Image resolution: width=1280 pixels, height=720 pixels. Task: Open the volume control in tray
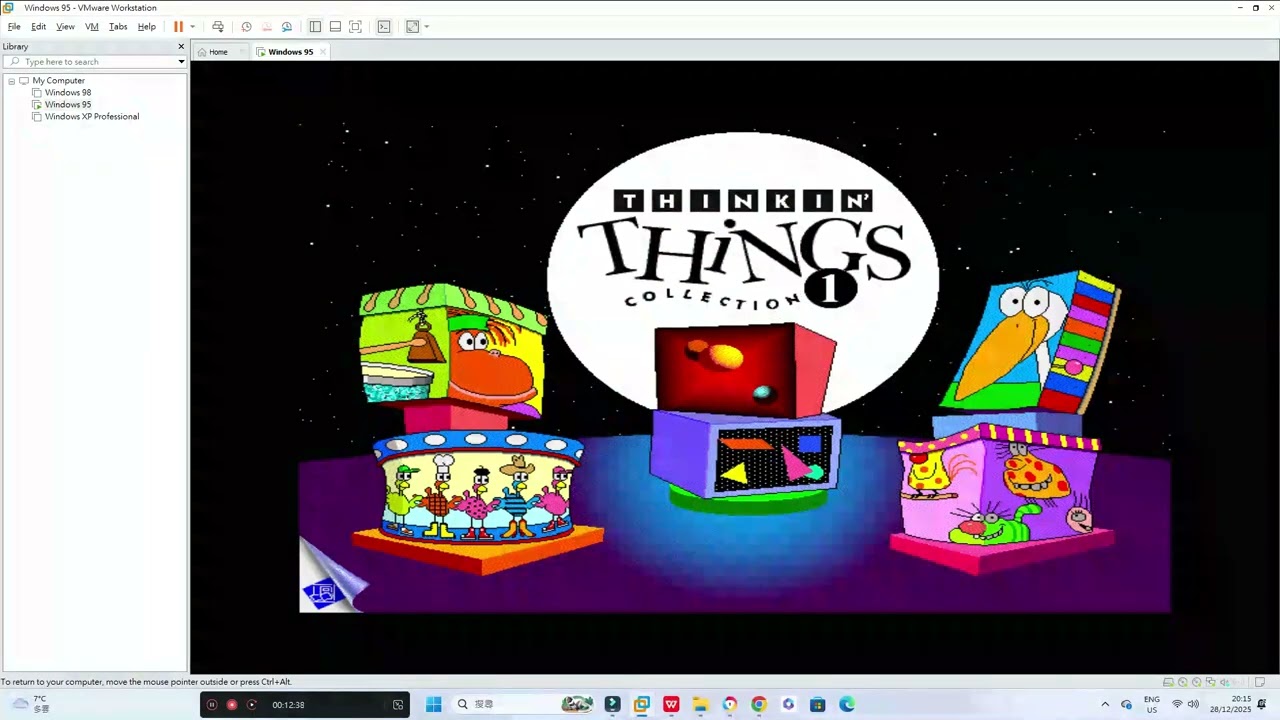pyautogui.click(x=1193, y=704)
